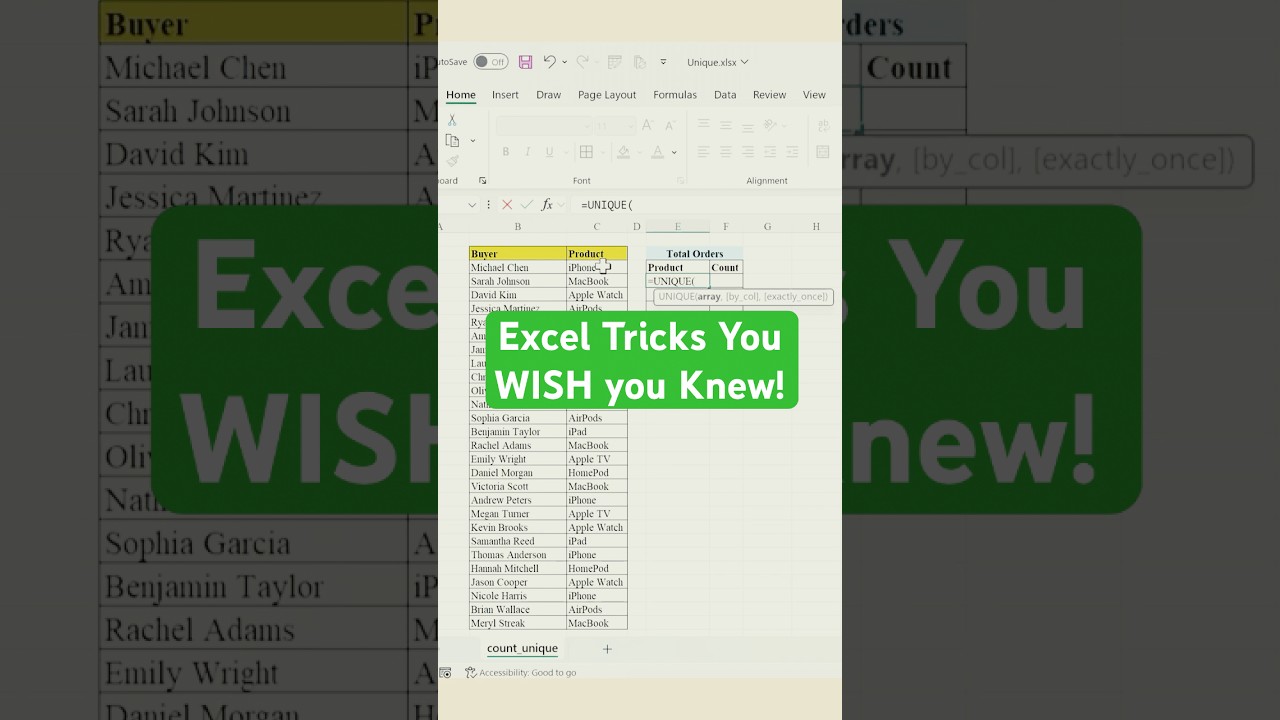The height and width of the screenshot is (720, 1280).
Task: Click the Undo arrow icon
Action: click(x=549, y=62)
